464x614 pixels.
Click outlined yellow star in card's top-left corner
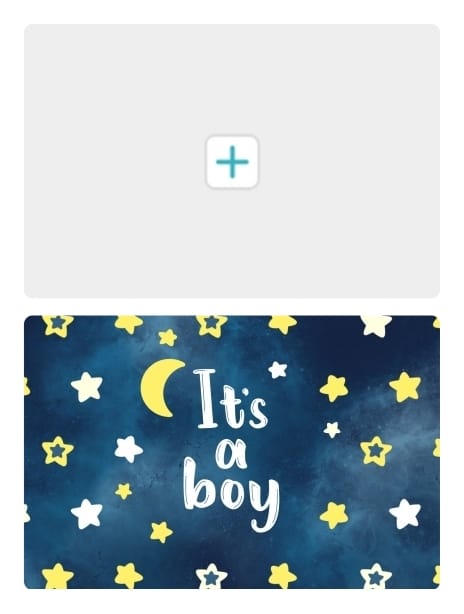58,325
